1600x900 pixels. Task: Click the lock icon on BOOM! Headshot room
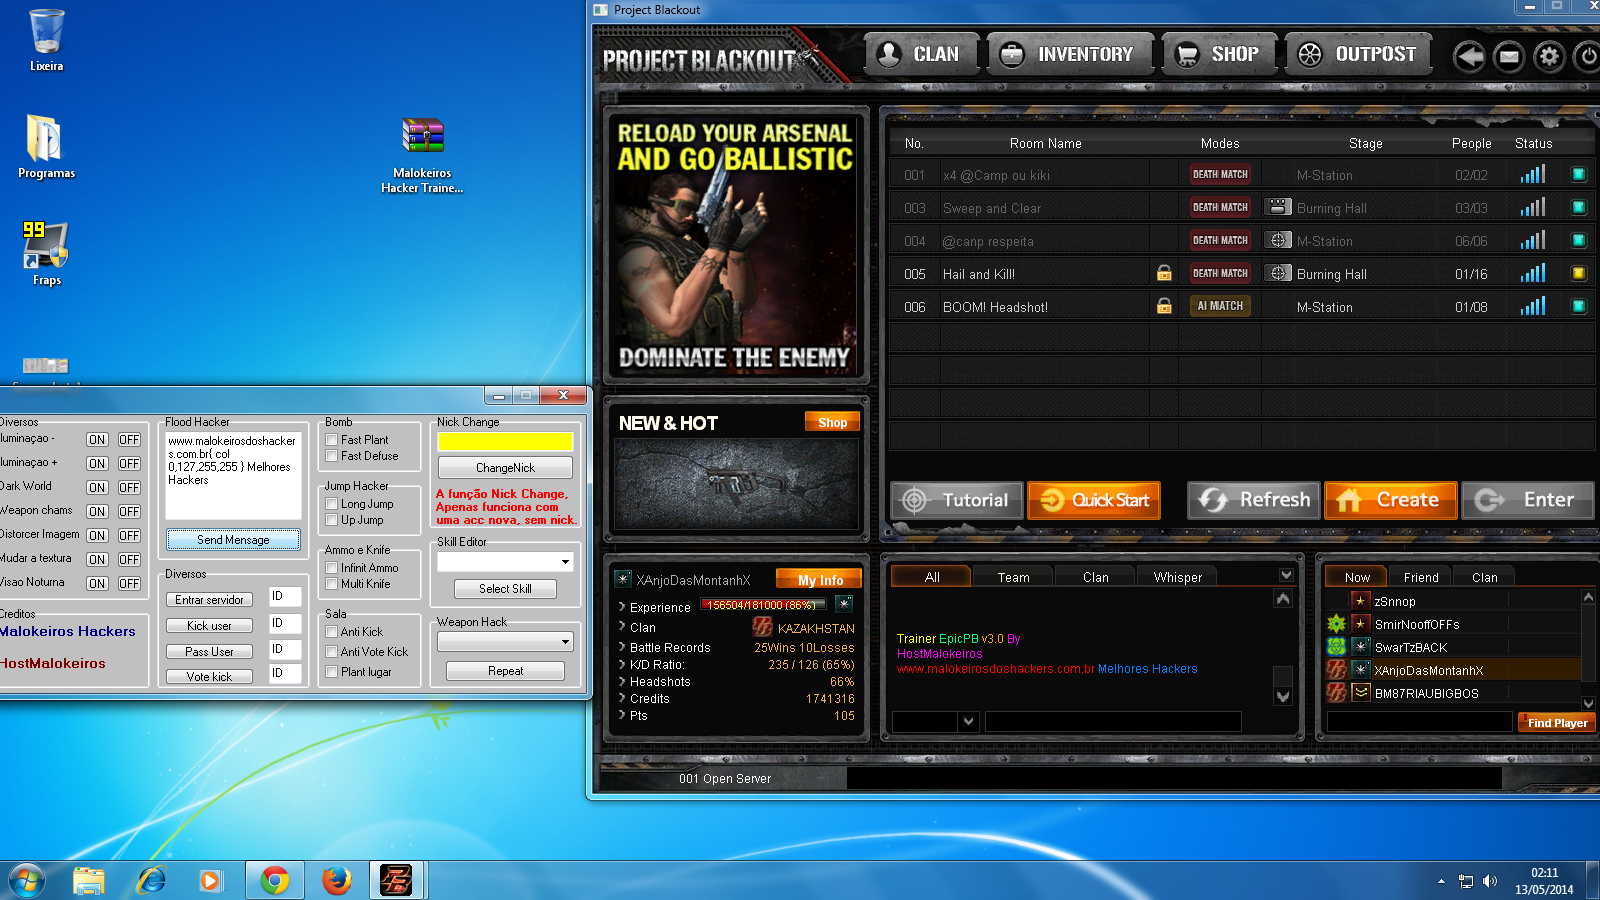tap(1164, 306)
